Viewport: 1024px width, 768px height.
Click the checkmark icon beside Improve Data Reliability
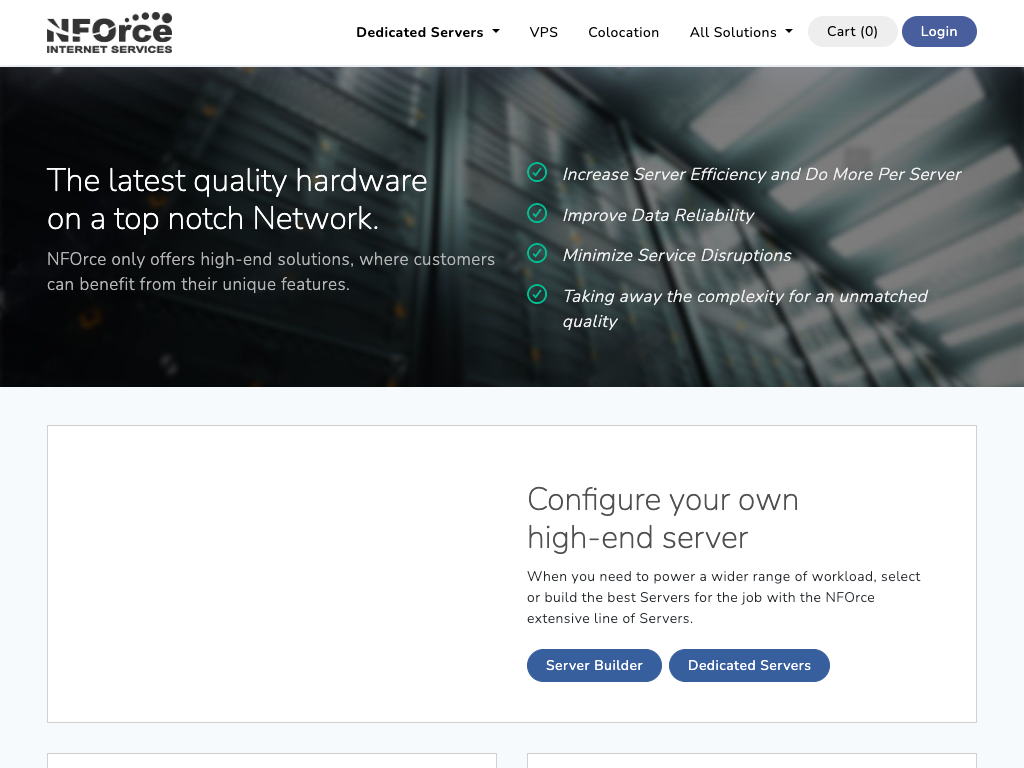click(537, 213)
